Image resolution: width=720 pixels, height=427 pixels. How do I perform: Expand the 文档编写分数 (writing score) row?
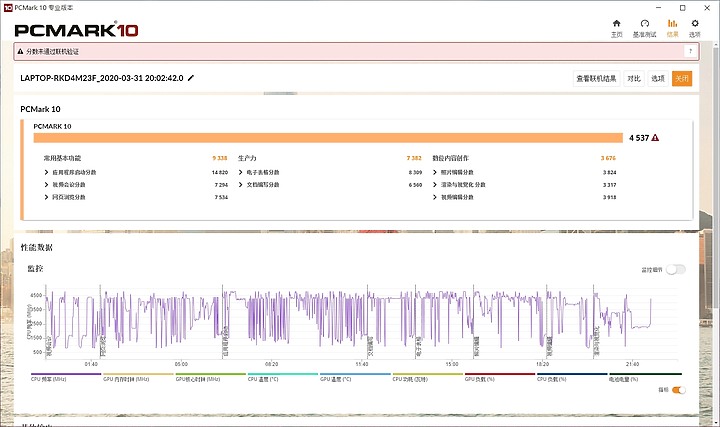tap(259, 185)
